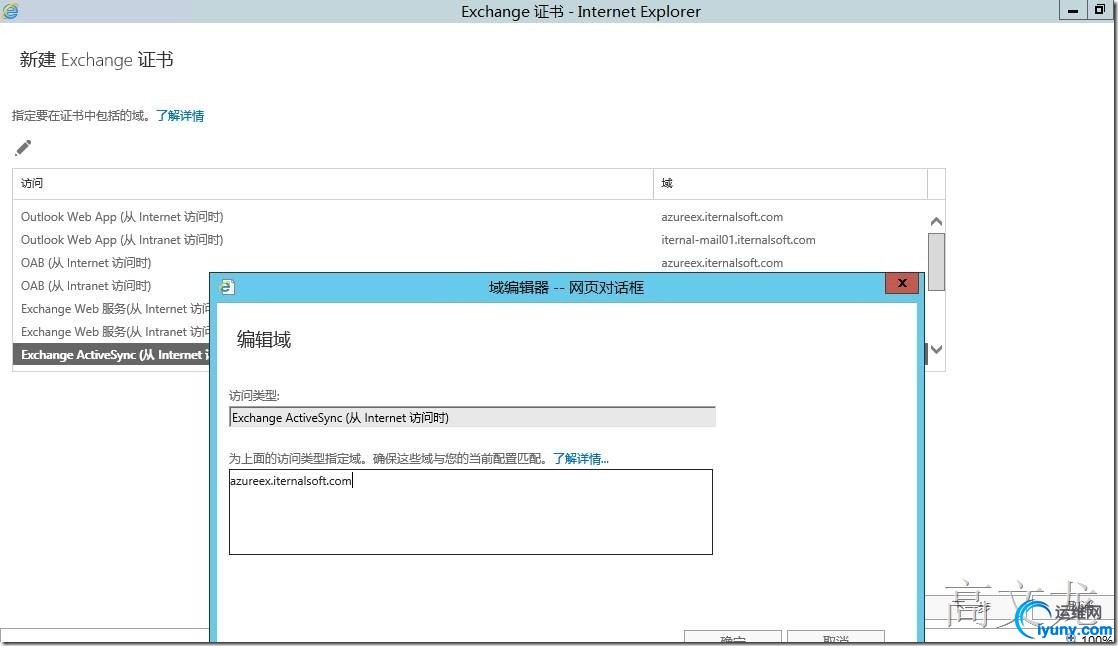Click the page icon in domain editor title bar
The height and width of the screenshot is (646, 1118).
(227, 287)
